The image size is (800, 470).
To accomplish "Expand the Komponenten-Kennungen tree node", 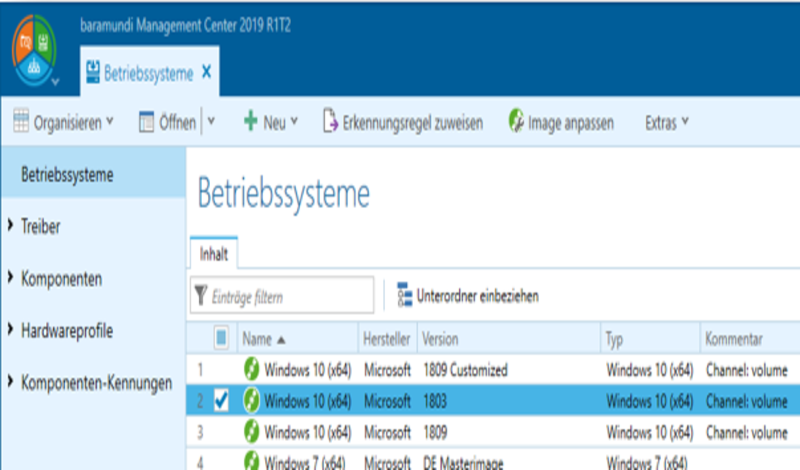I will coord(10,381).
